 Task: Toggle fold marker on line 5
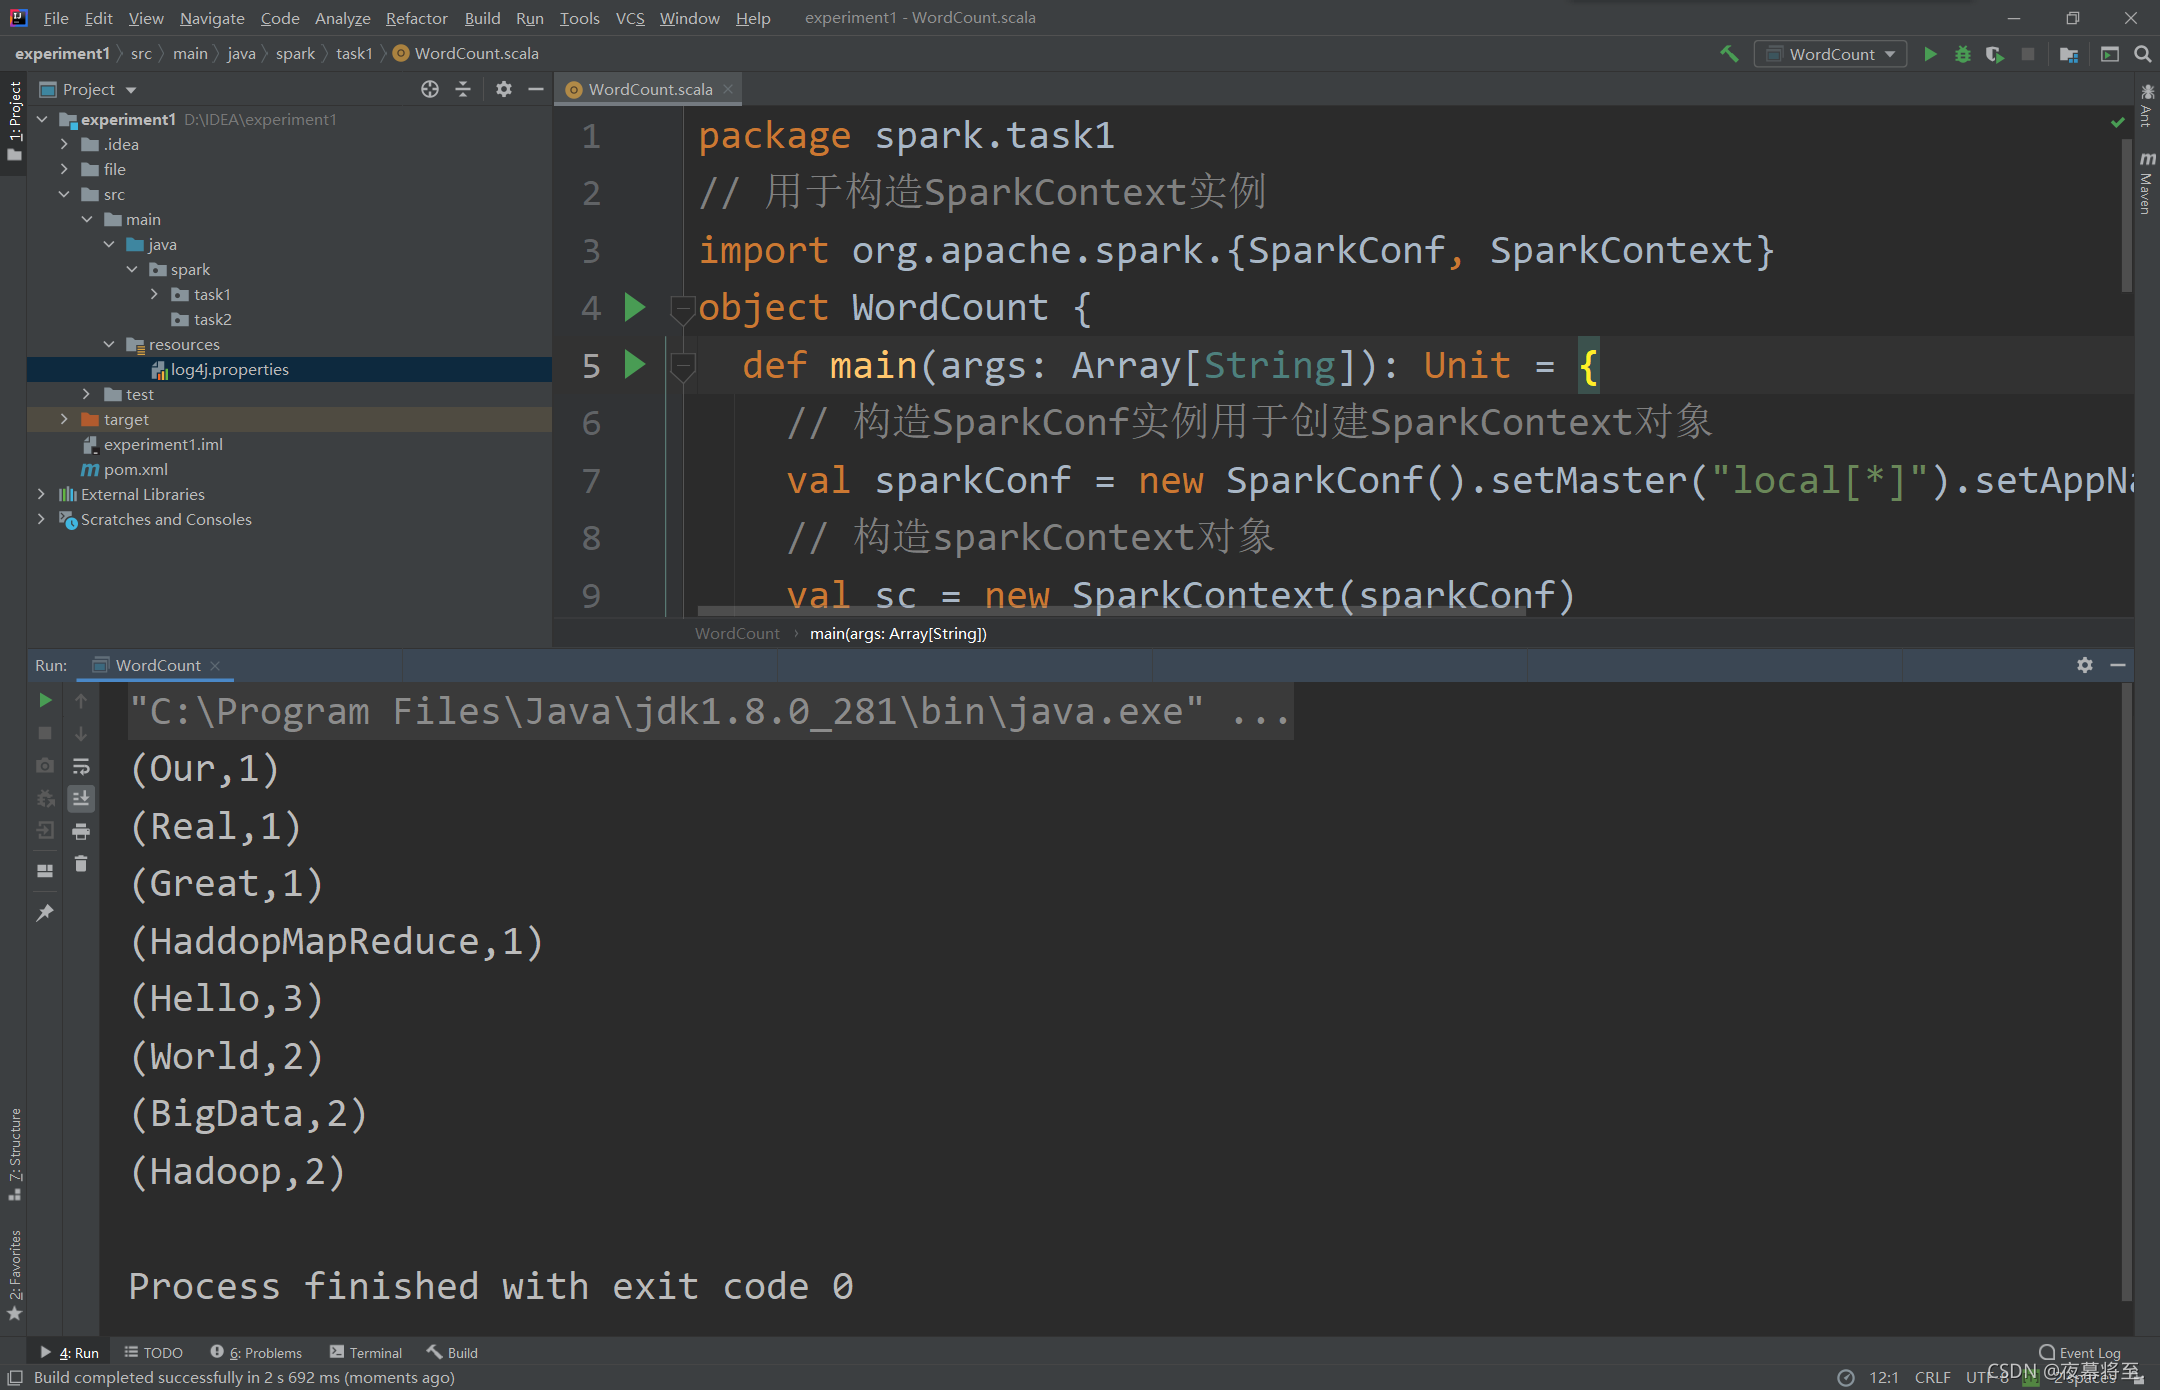coord(683,365)
